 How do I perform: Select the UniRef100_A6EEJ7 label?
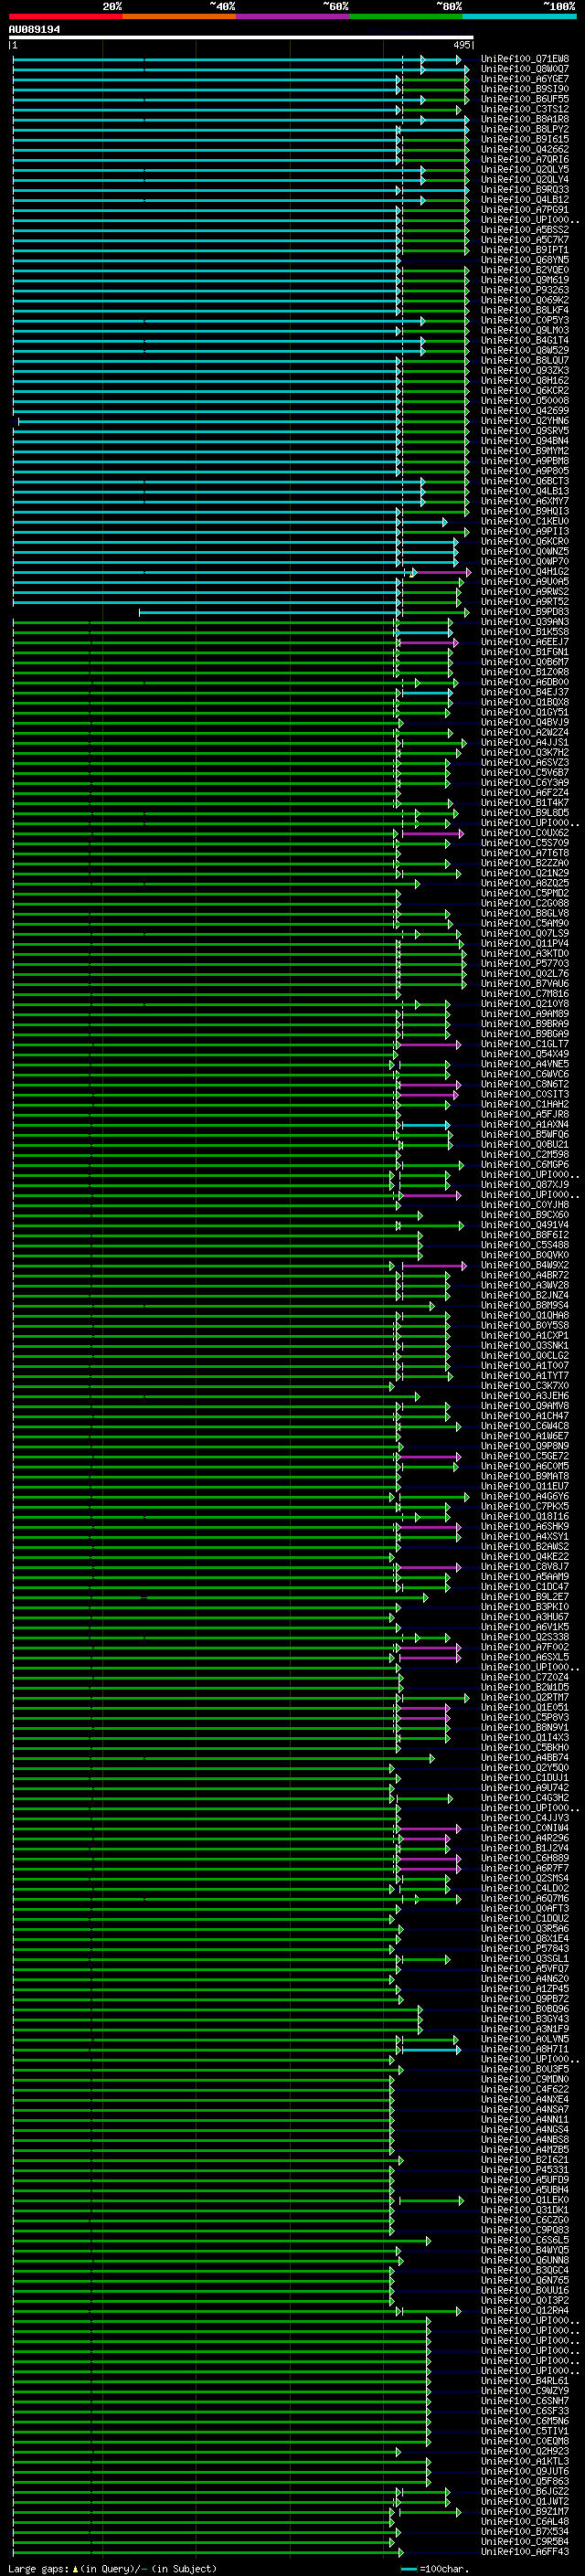[x=524, y=642]
